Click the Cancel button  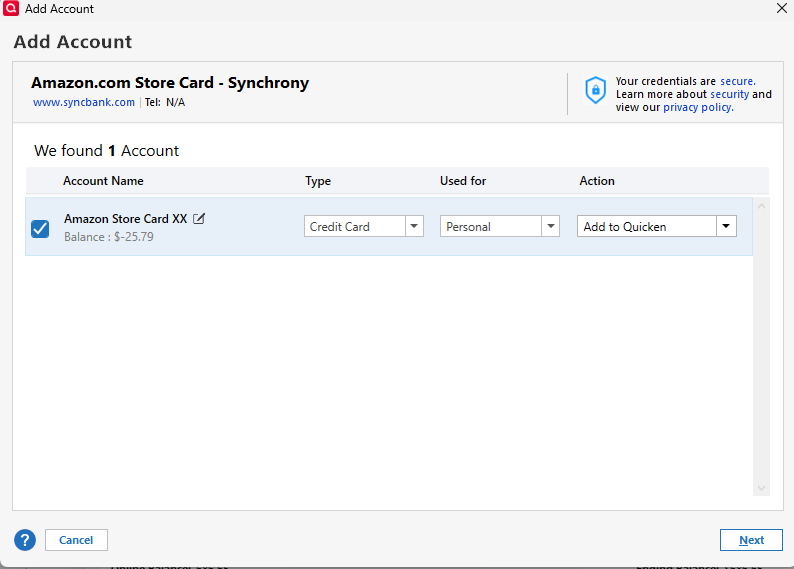click(x=76, y=540)
